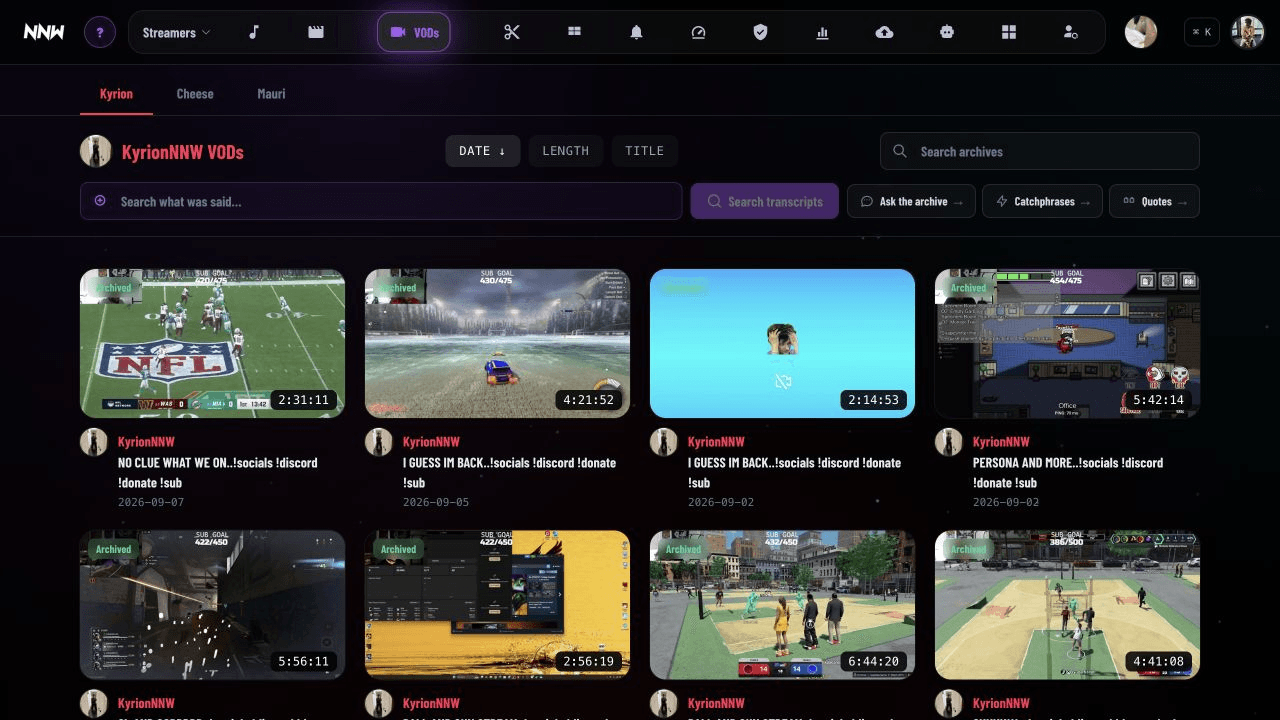Open the robot bot page
The height and width of the screenshot is (720, 1280).
[x=946, y=32]
